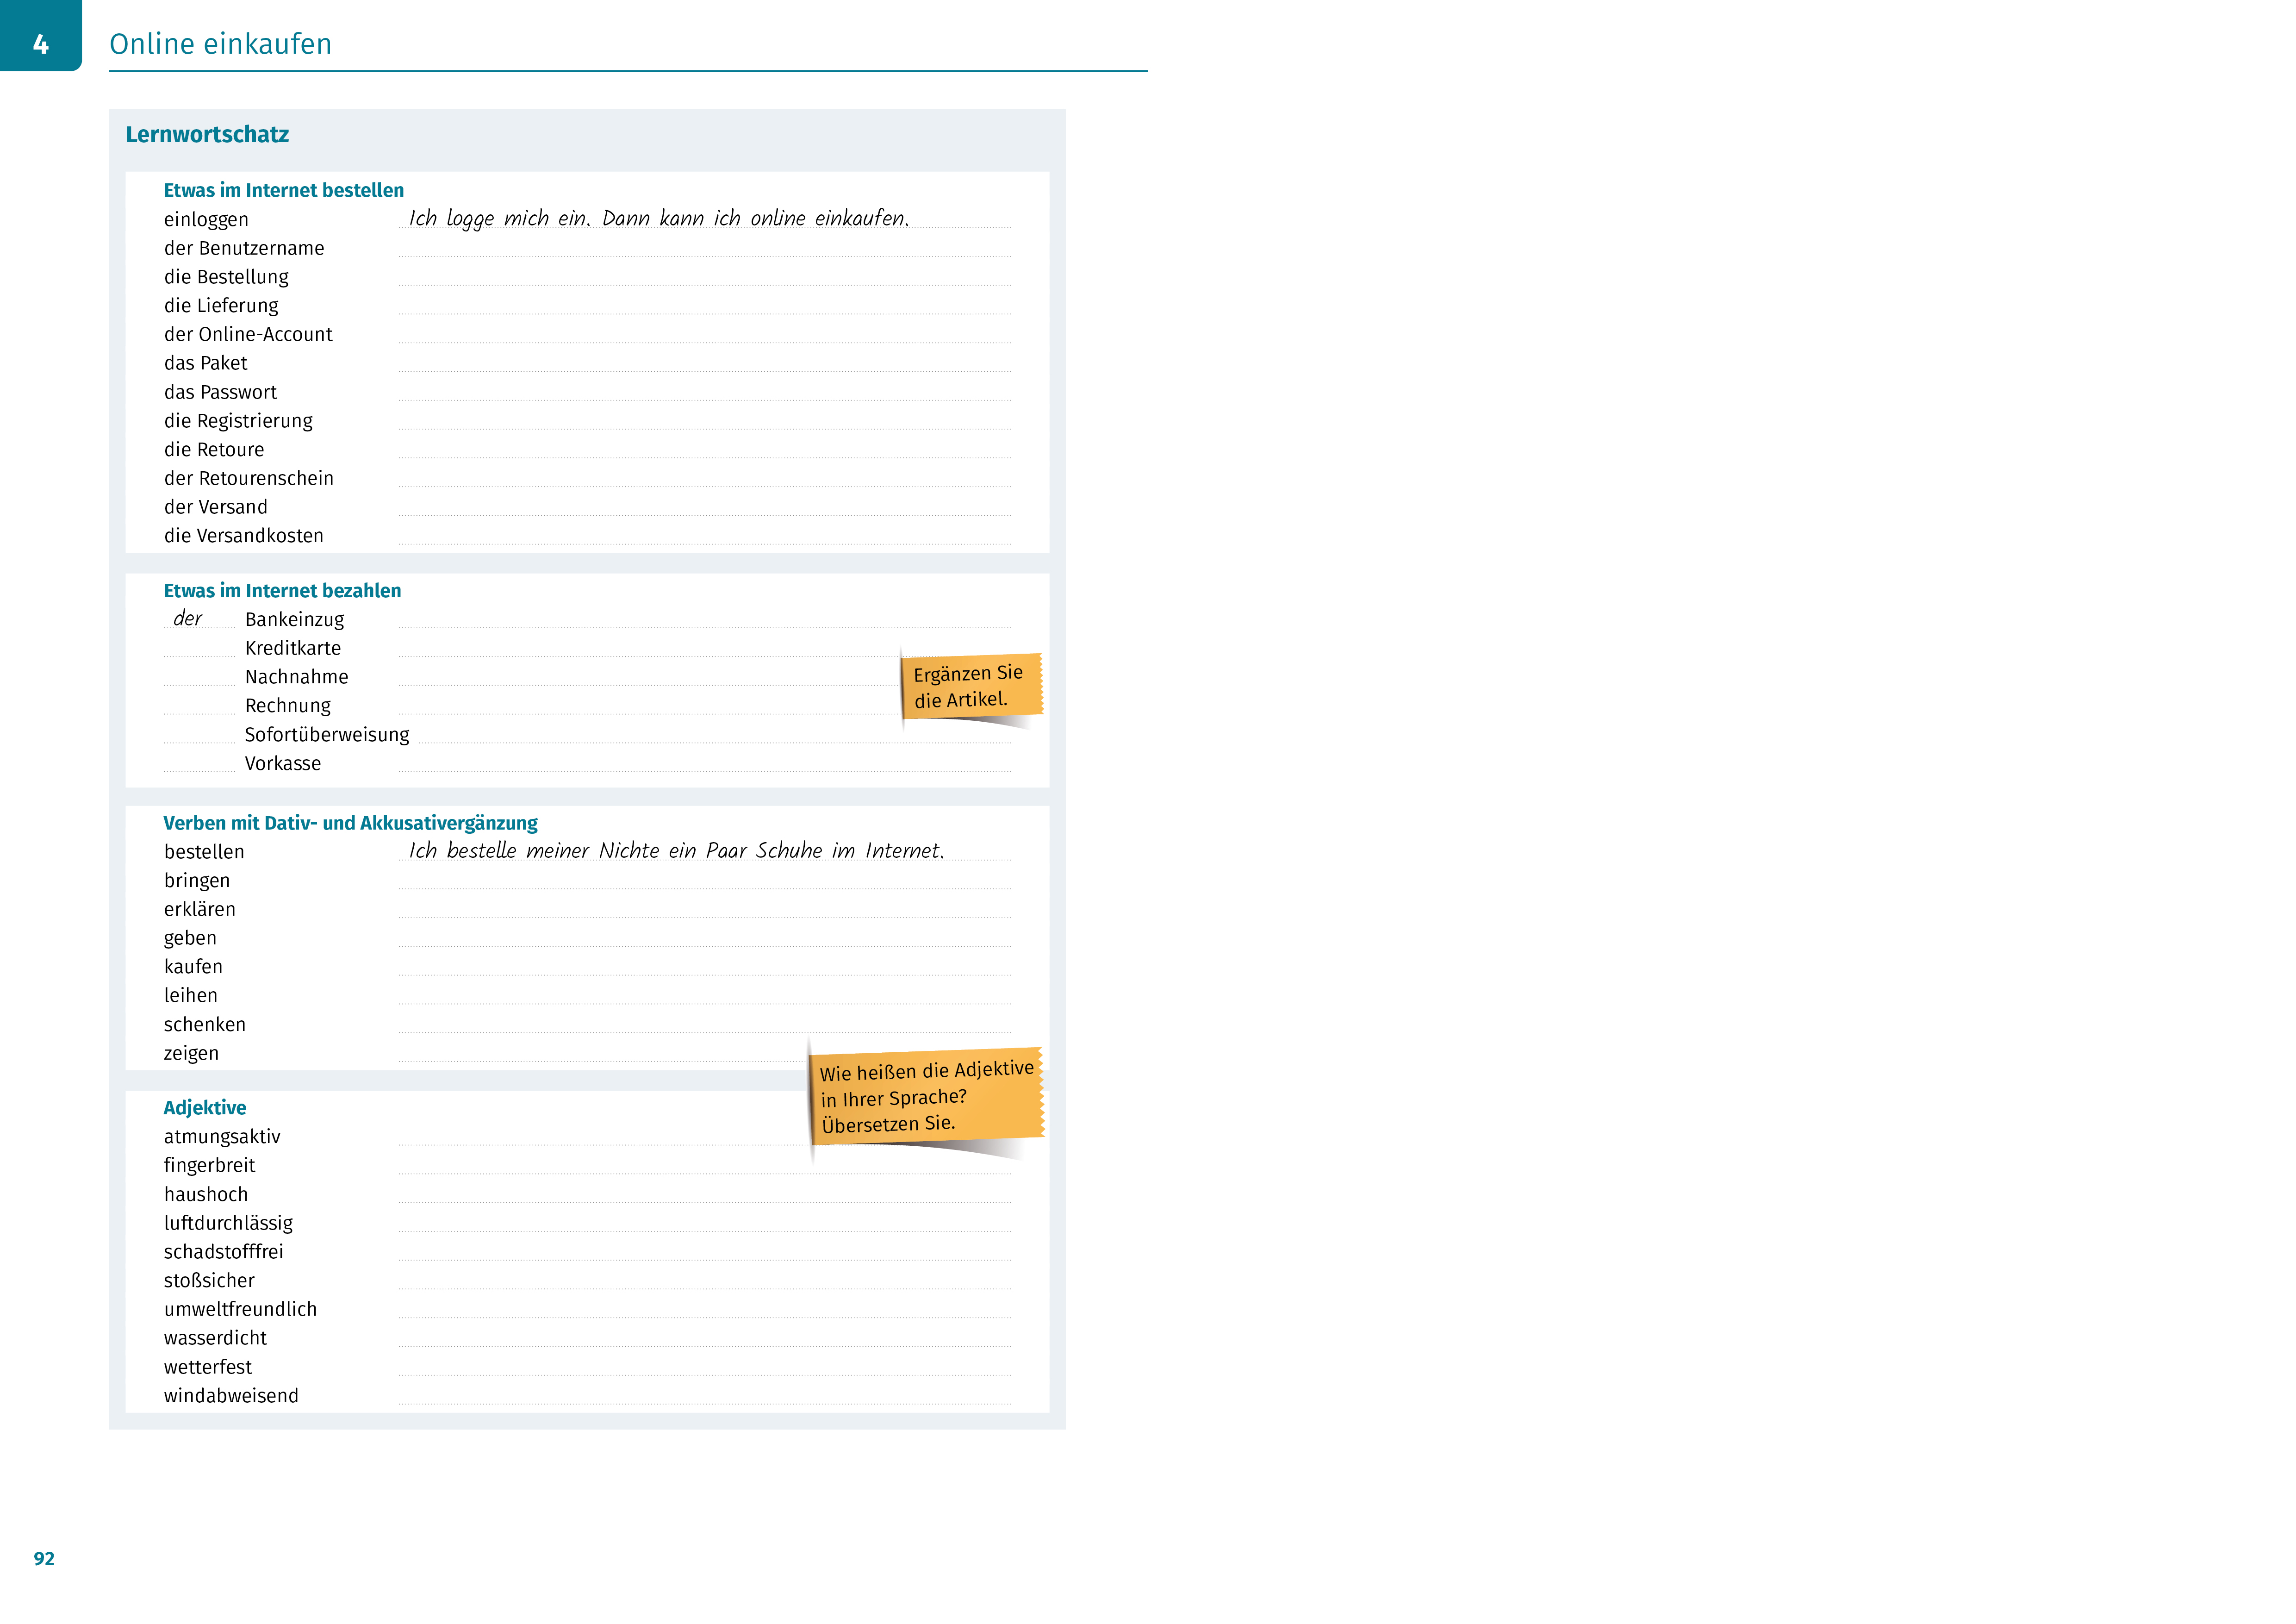
Task: Click the 'Online einkaufen' page title
Action: coord(220,44)
